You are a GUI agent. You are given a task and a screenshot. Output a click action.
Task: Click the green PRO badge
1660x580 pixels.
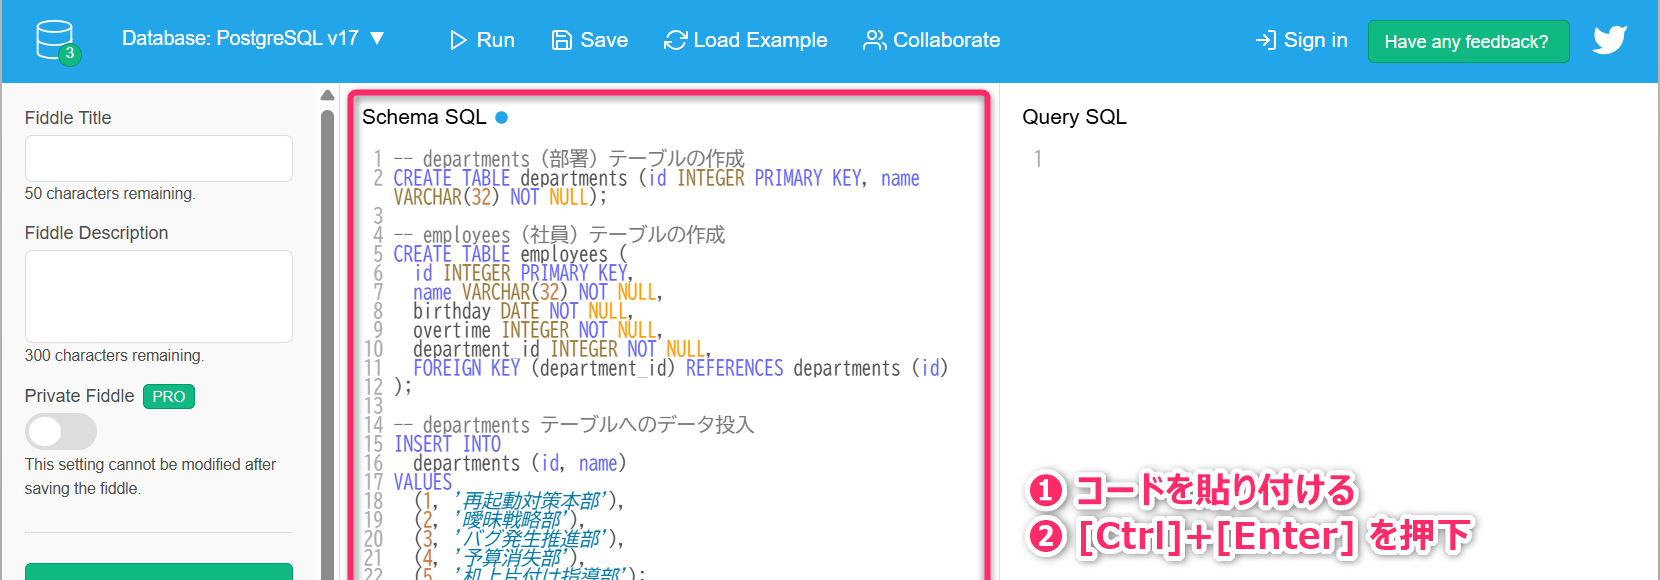[168, 396]
